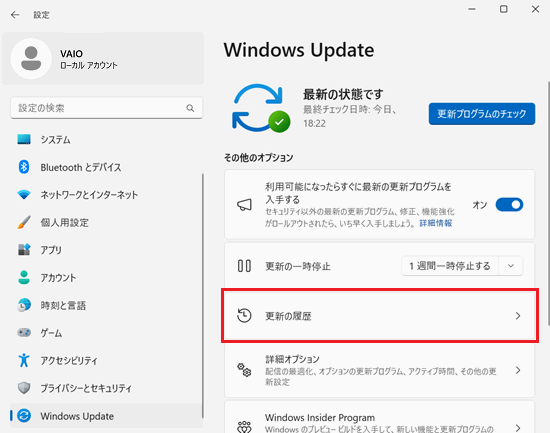The height and width of the screenshot is (433, 550).
Task: Click the 詳細オプション gears icon
Action: pos(244,370)
